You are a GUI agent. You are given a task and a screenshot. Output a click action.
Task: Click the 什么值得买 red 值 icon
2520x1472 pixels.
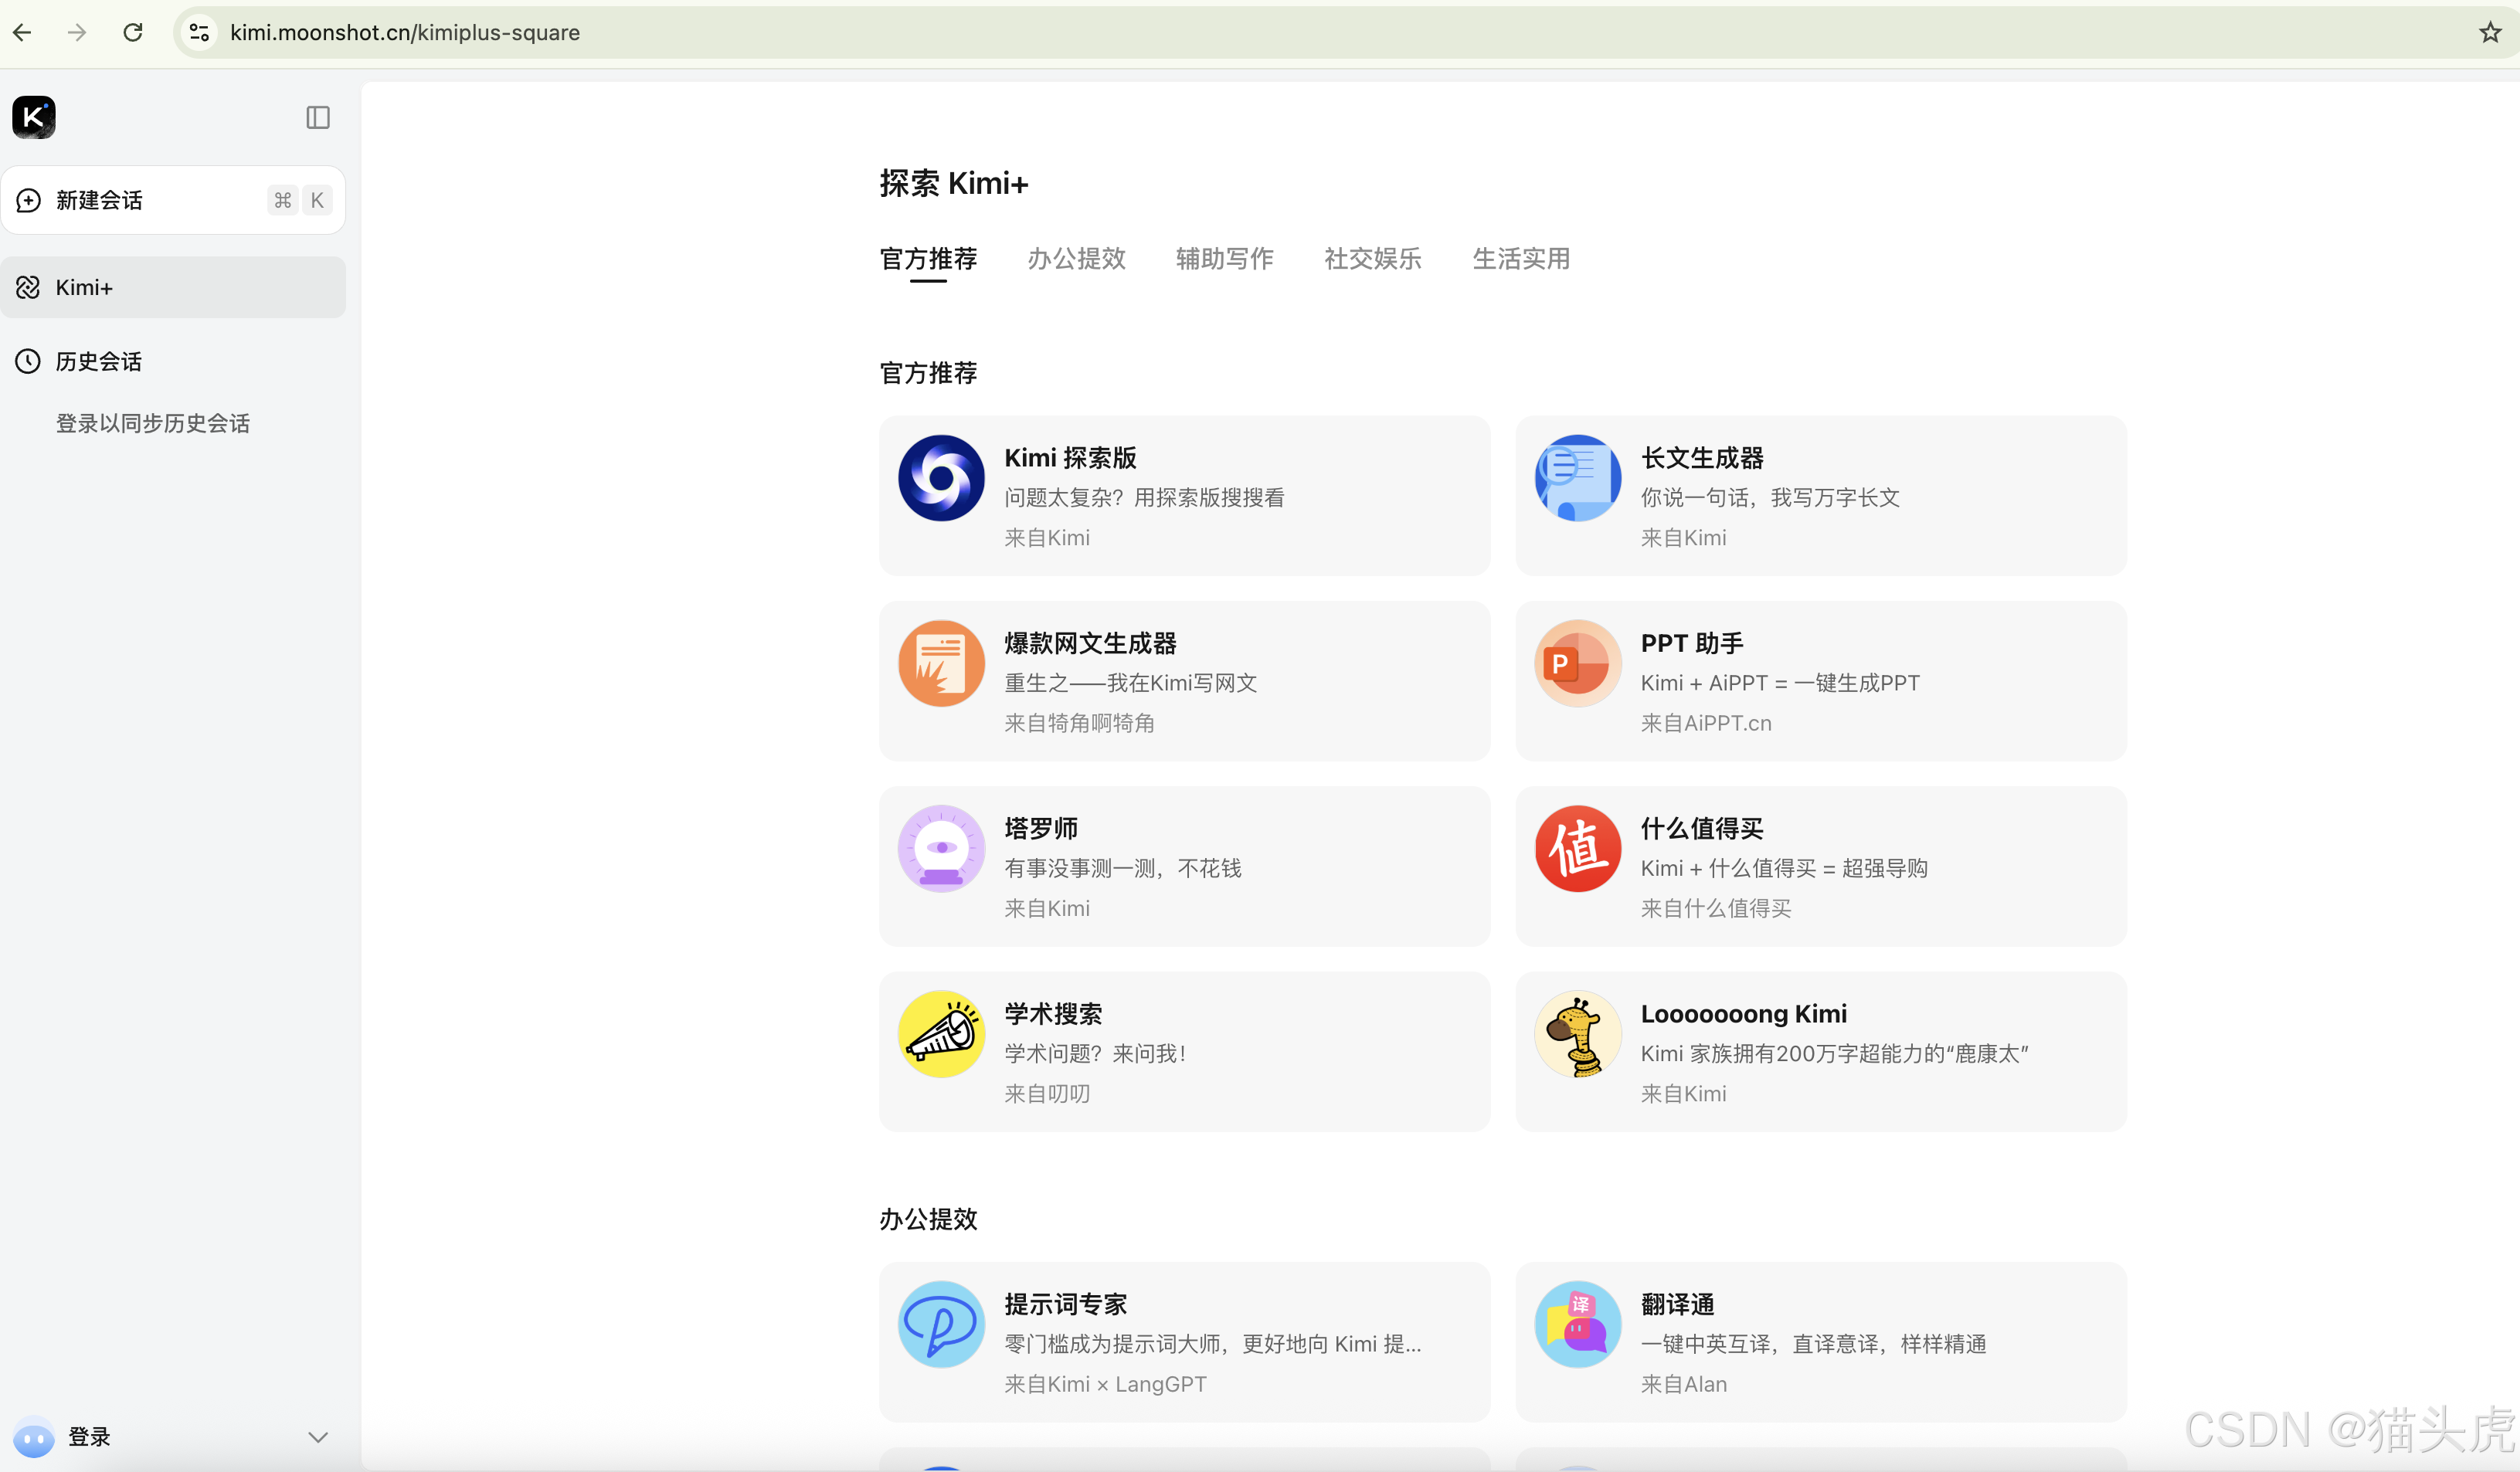1577,848
